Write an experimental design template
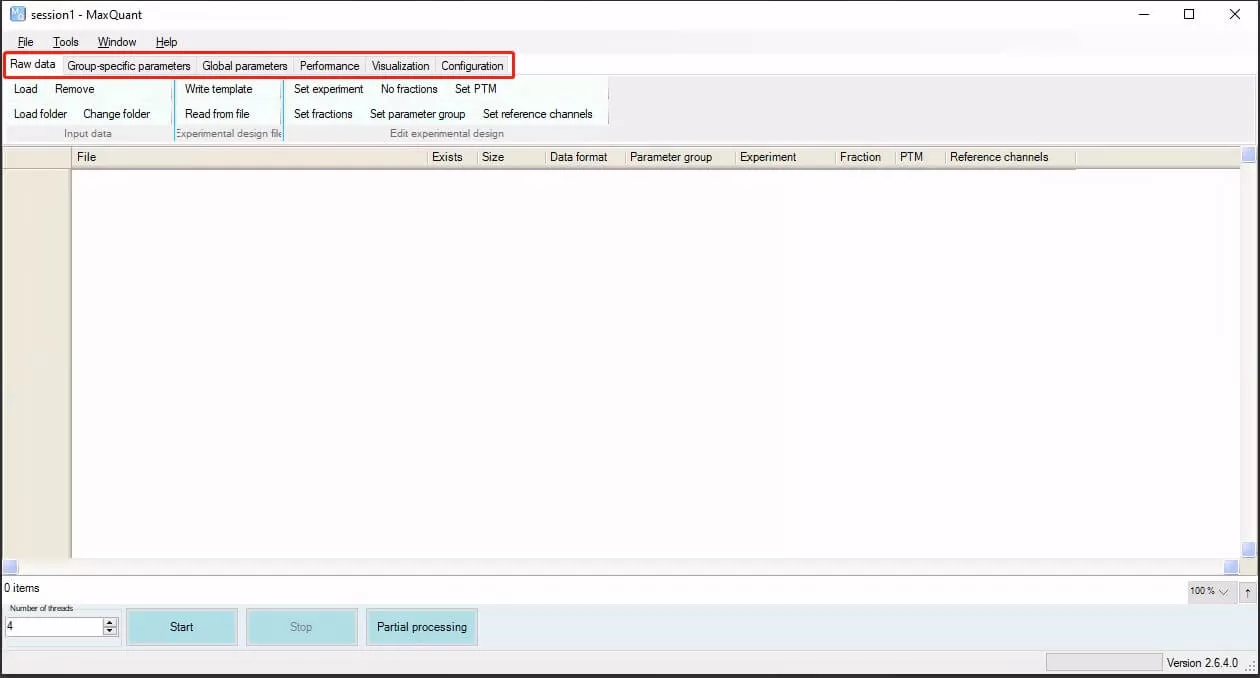This screenshot has width=1260, height=678. (219, 89)
